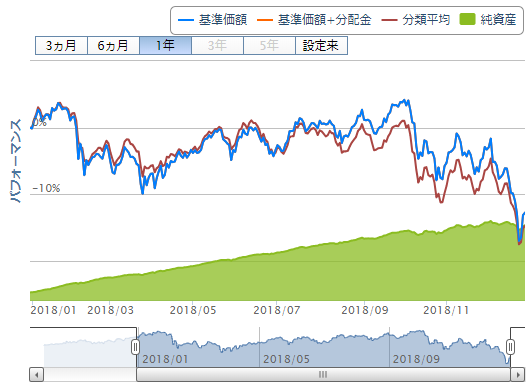The width and height of the screenshot is (528, 390).
Task: Click the 2018/03 x-axis label
Action: (x=110, y=310)
